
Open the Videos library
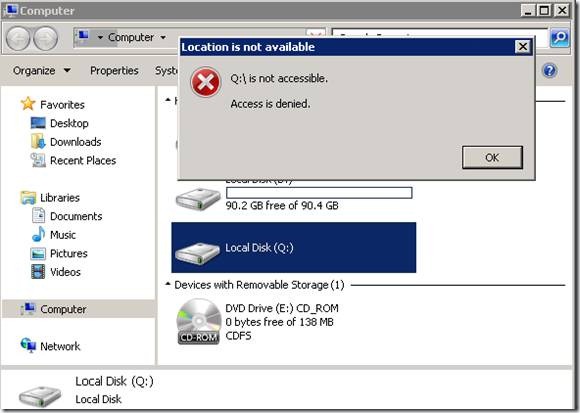(x=65, y=272)
